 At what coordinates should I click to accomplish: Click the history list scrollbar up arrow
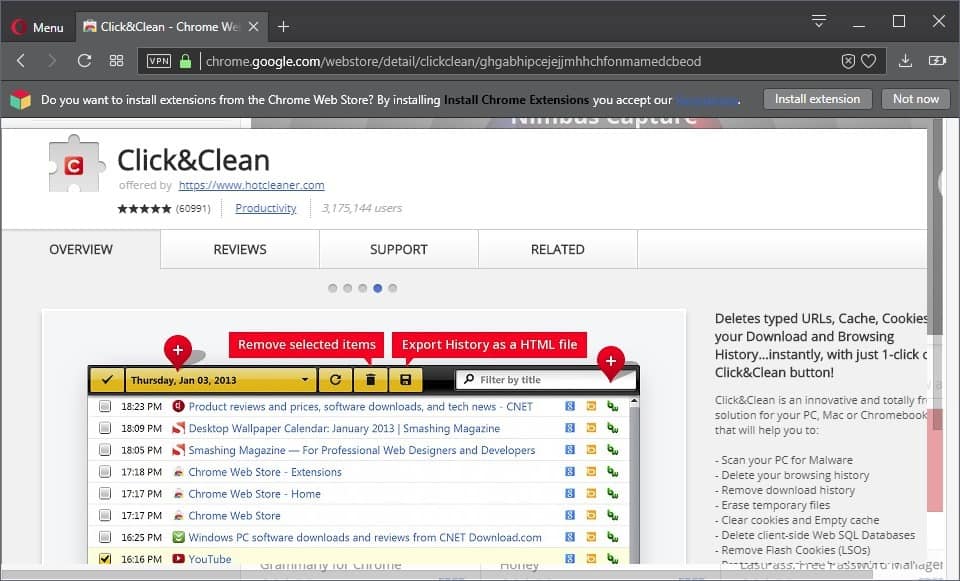coord(634,402)
